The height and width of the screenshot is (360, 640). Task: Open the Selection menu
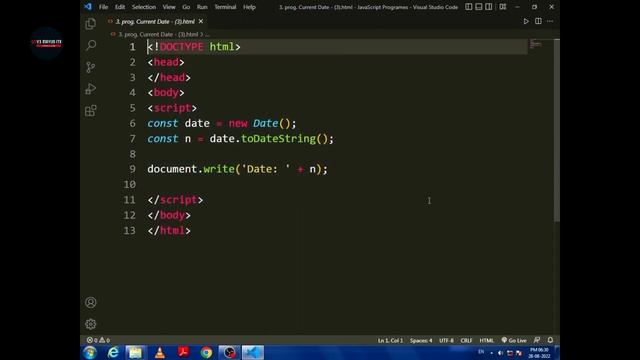pyautogui.click(x=144, y=7)
